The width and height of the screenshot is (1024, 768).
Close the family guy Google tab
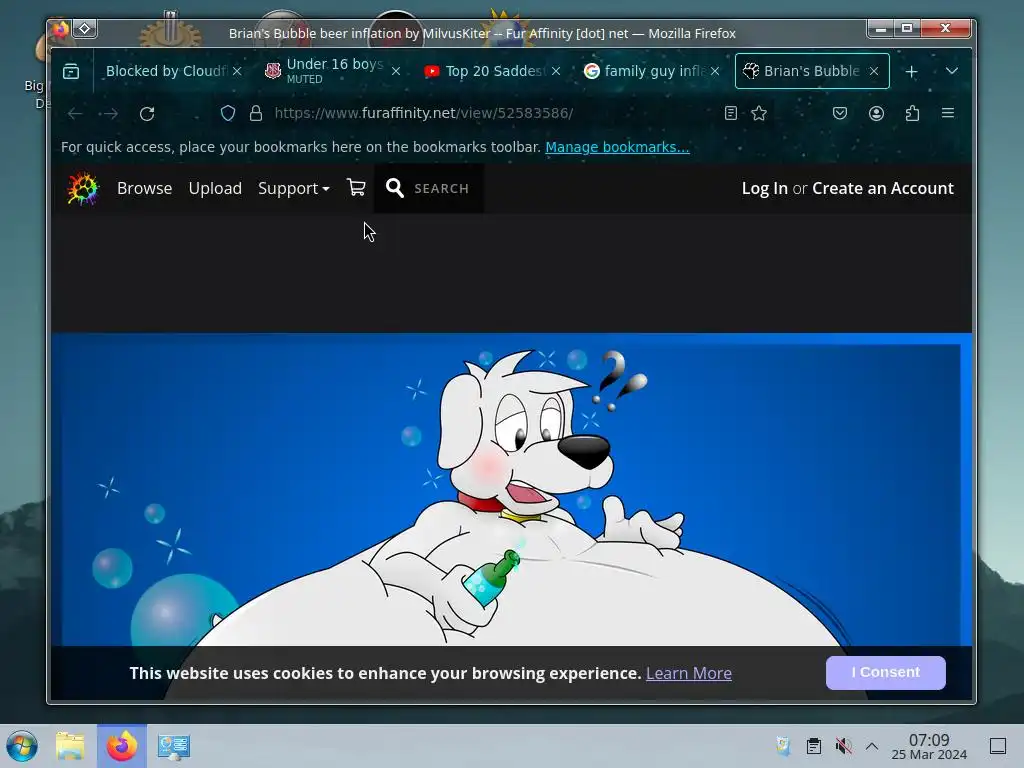(x=715, y=71)
